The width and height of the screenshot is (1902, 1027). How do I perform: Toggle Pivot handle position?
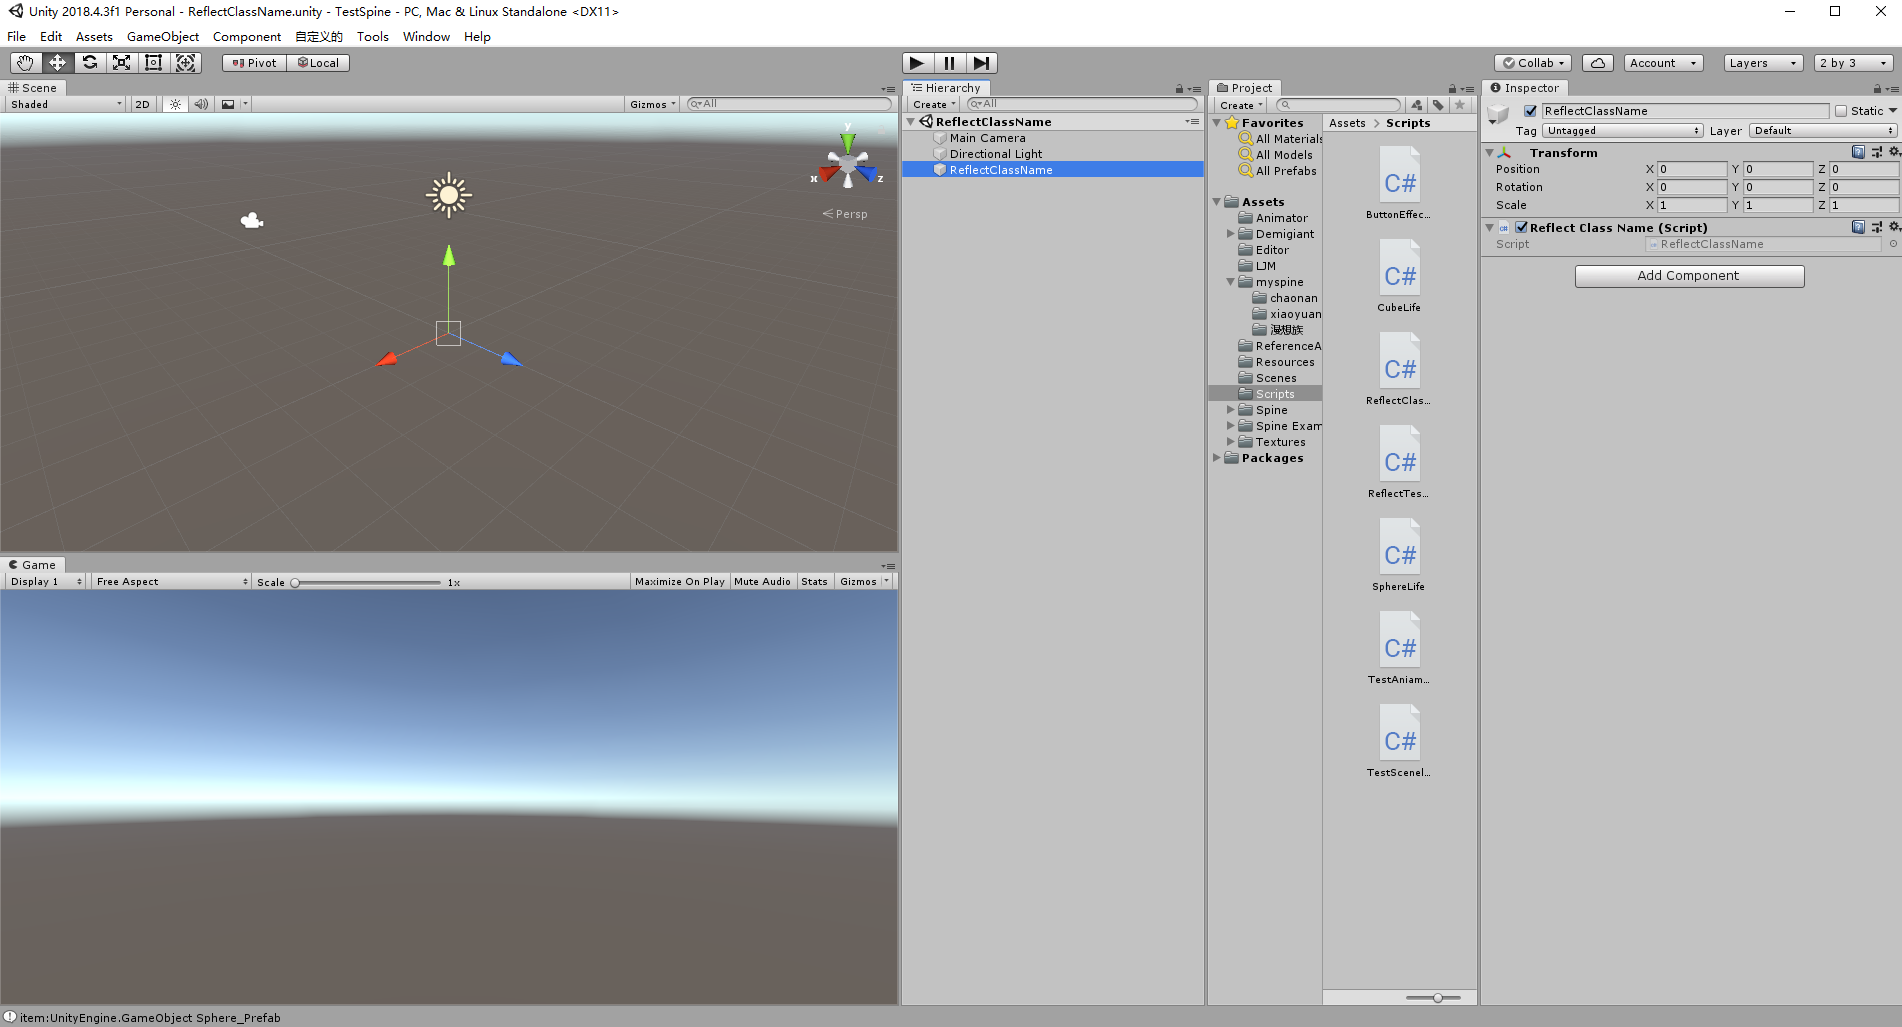point(254,63)
